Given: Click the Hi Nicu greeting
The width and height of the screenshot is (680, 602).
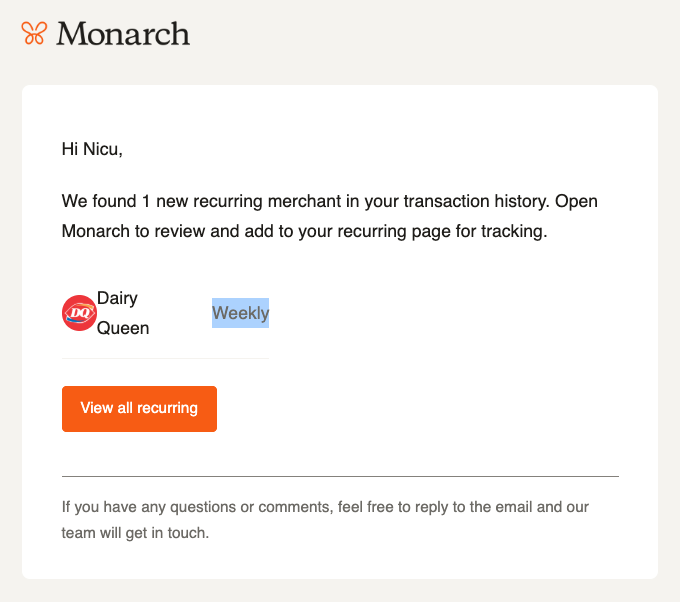Looking at the screenshot, I should (x=92, y=149).
